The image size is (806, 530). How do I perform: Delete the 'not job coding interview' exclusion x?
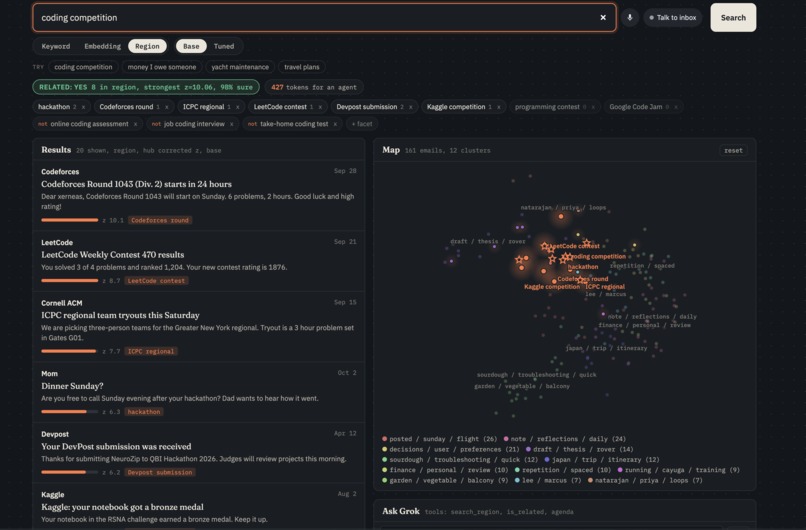(231, 124)
